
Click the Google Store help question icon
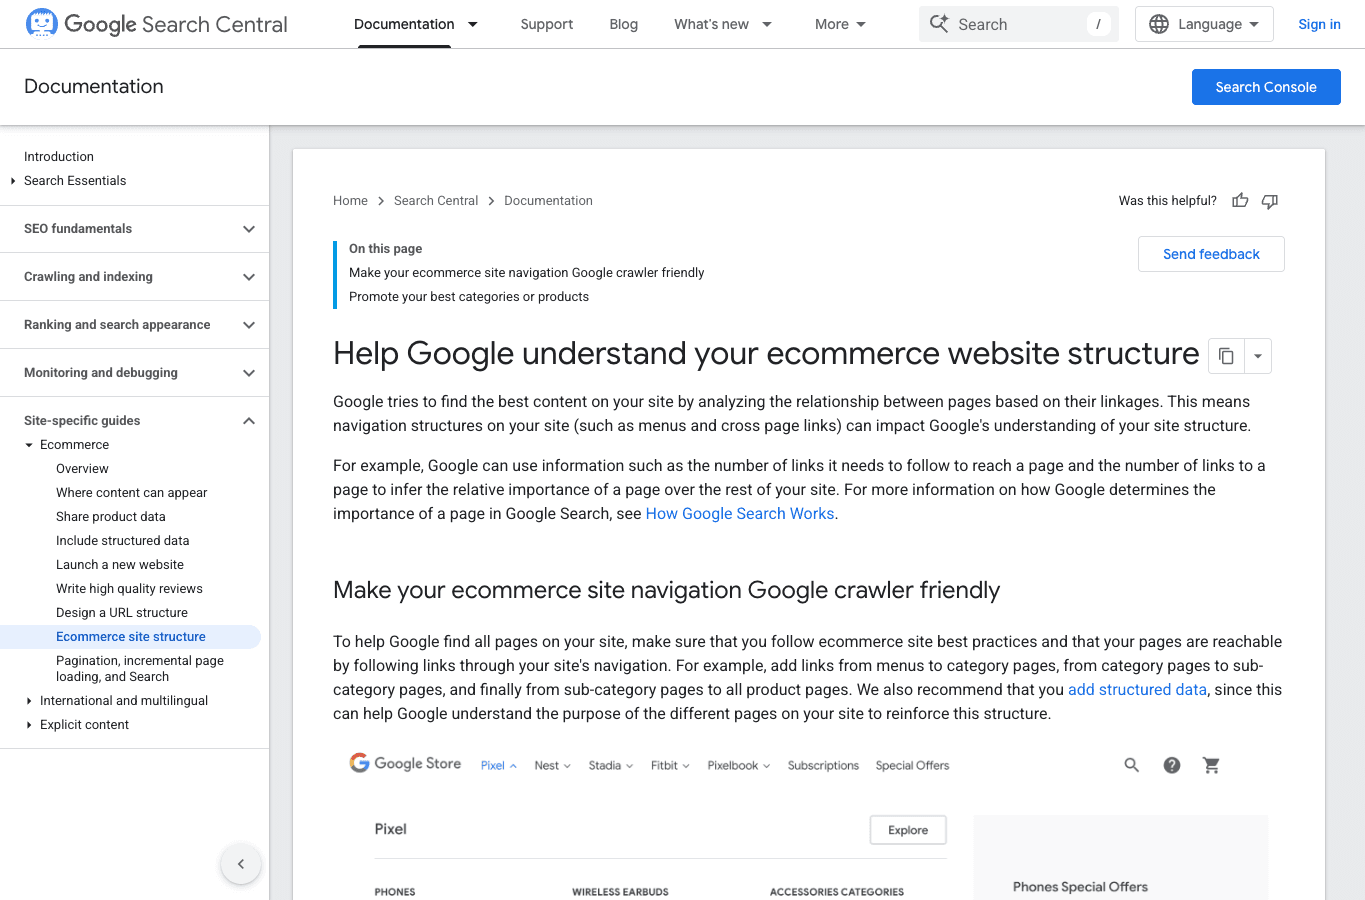(1172, 765)
